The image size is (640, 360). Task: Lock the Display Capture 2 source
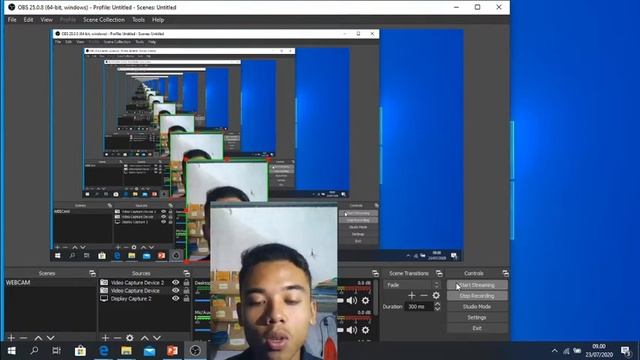(187, 298)
